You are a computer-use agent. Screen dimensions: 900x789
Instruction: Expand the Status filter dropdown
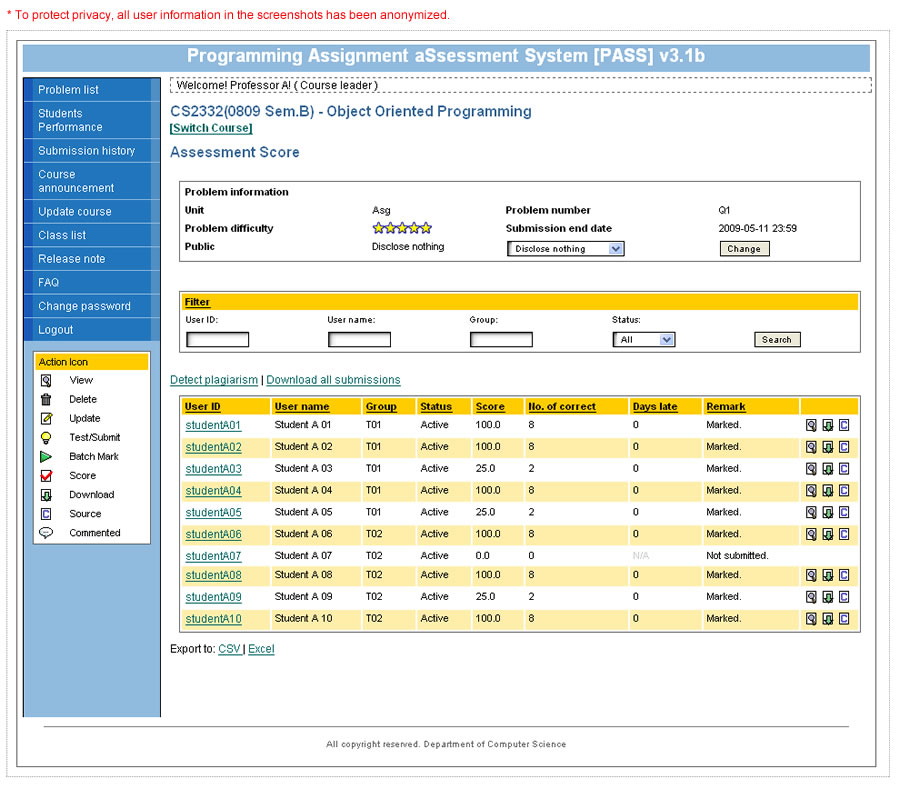pos(643,340)
